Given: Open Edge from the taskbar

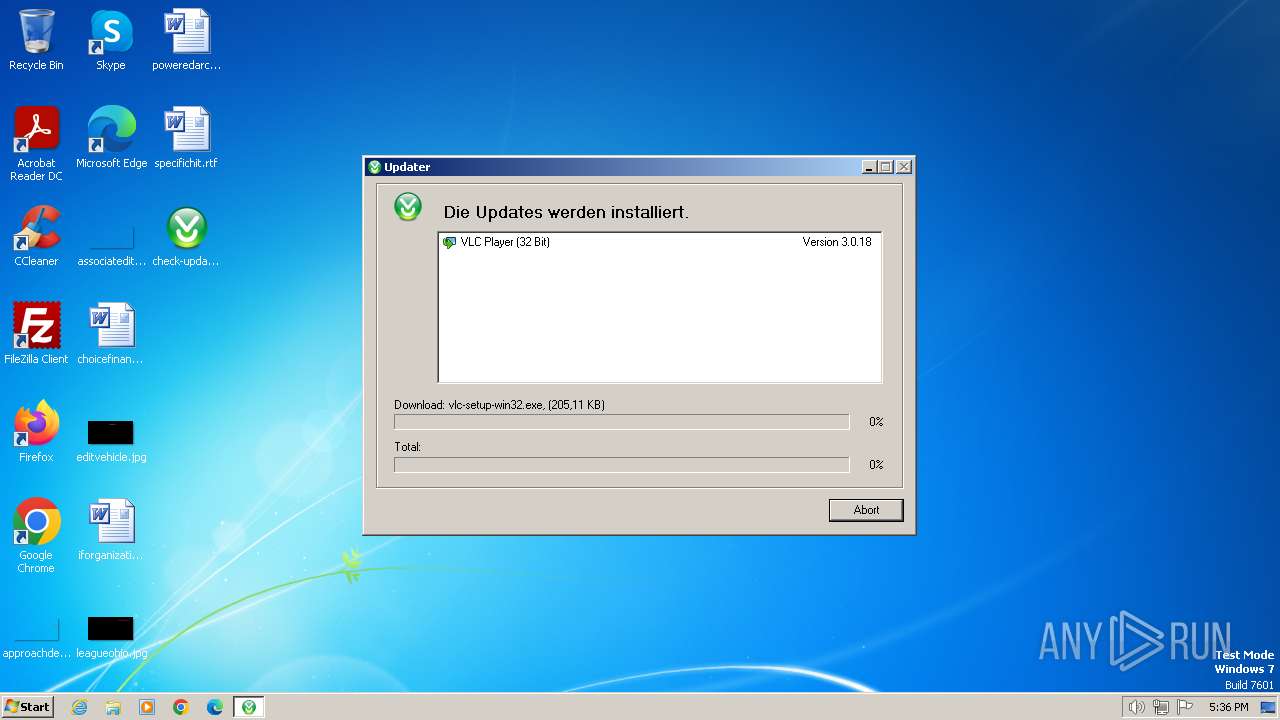Looking at the screenshot, I should click(x=215, y=707).
